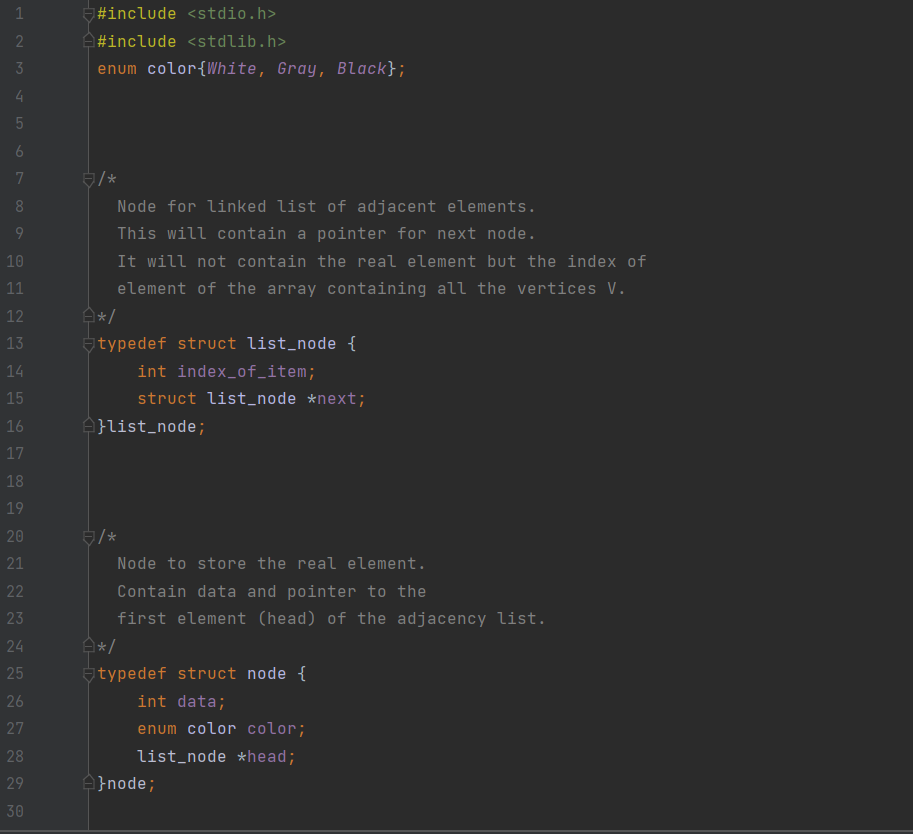Click the 'It will not contain' comment line
This screenshot has height=834, width=913.
pyautogui.click(x=381, y=261)
